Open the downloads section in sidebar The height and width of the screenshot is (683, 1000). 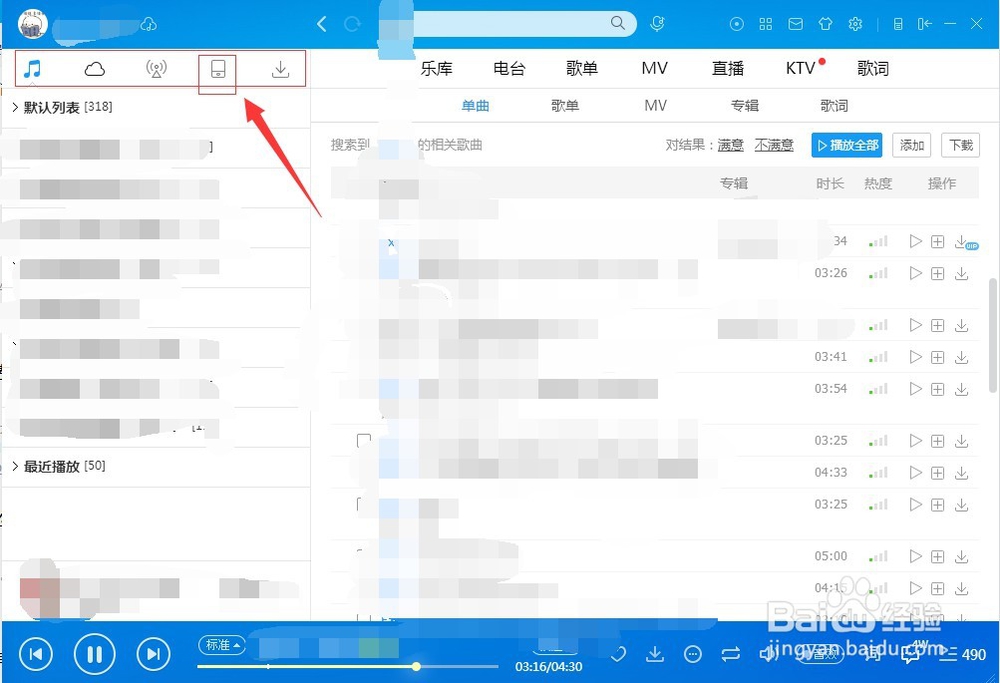tap(279, 70)
